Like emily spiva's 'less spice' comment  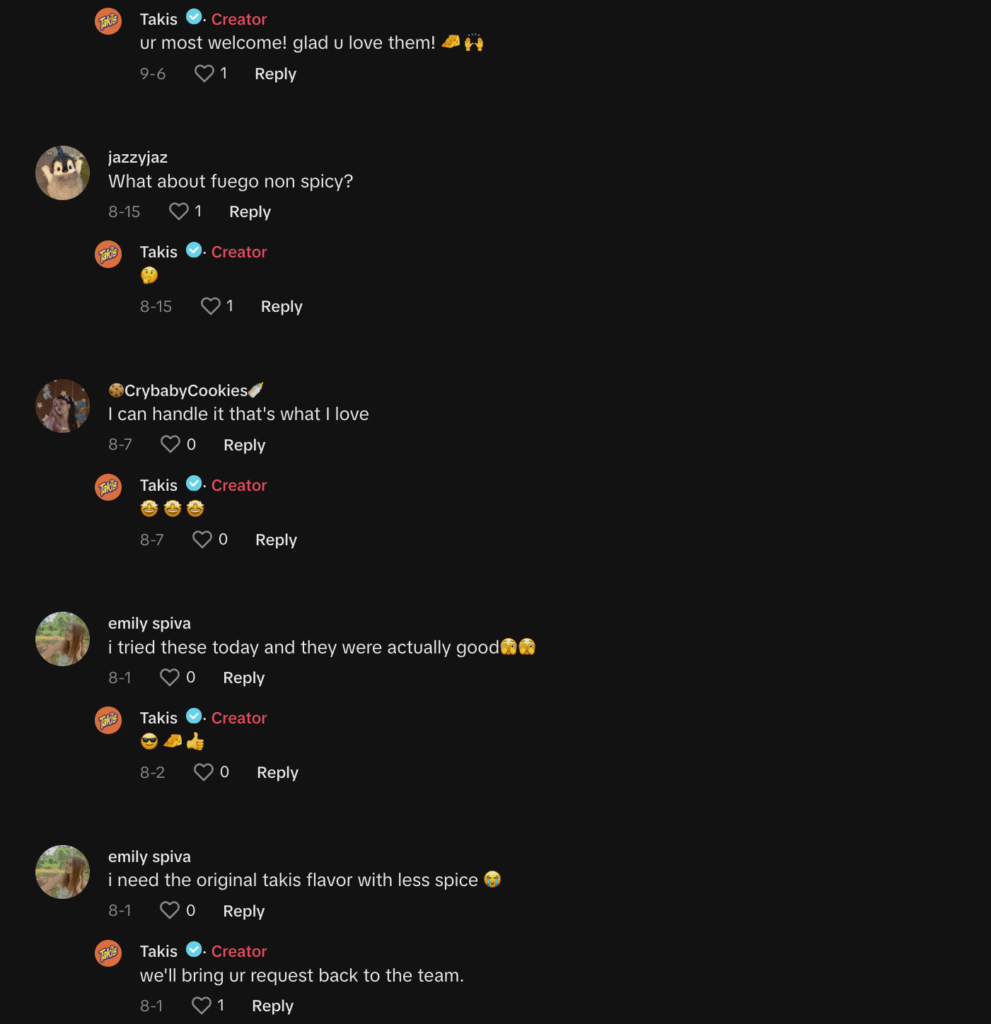(169, 910)
